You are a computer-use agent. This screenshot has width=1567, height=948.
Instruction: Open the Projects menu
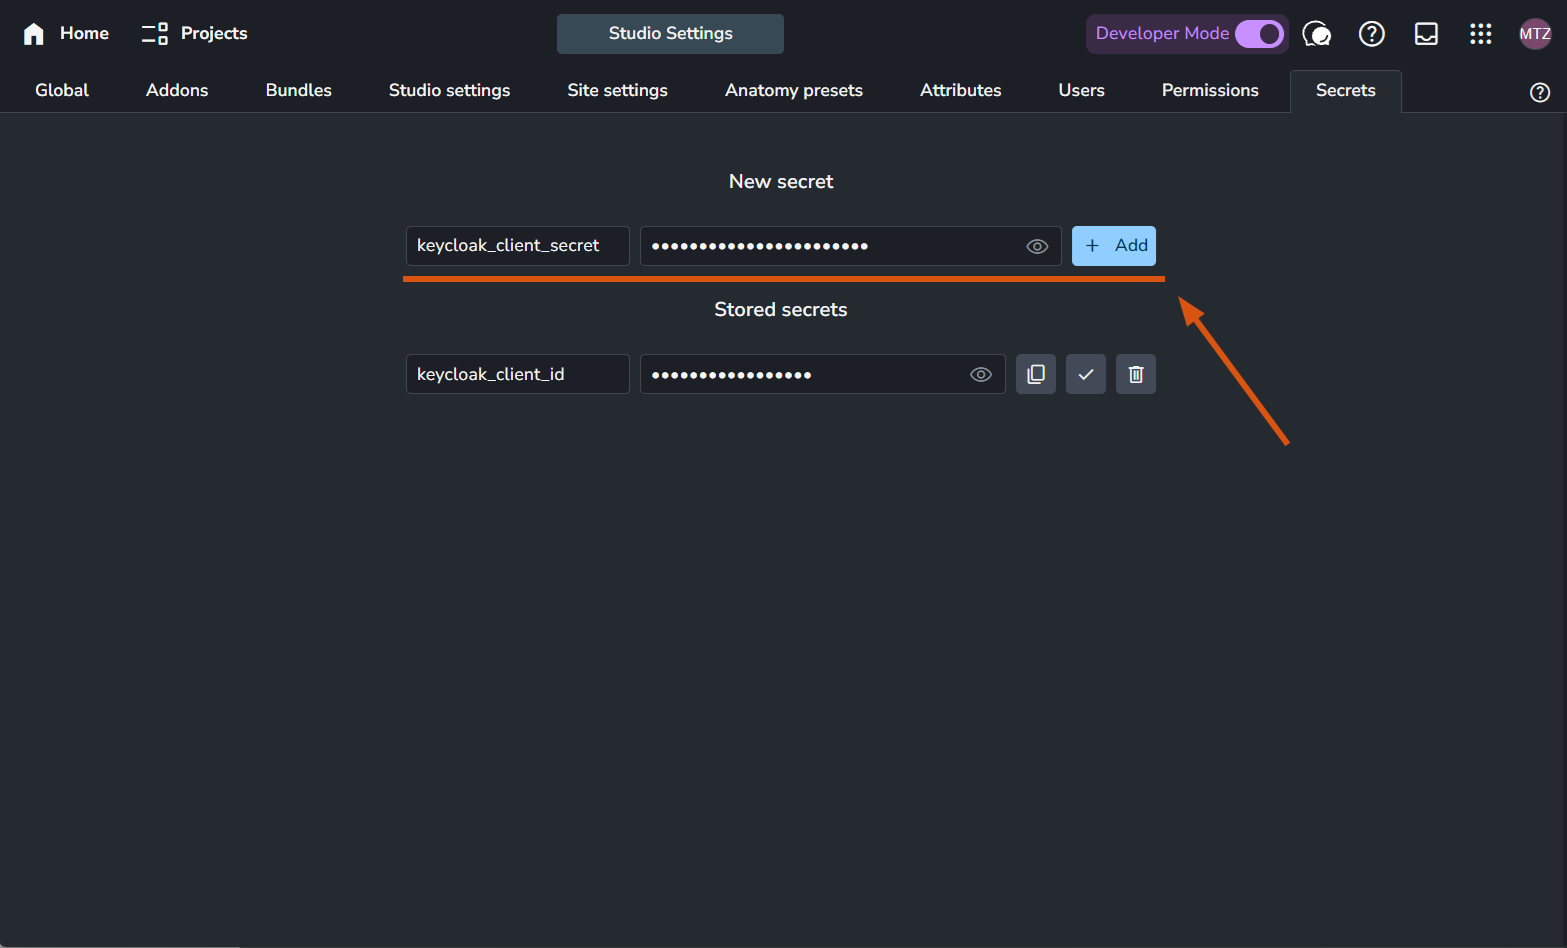(195, 34)
